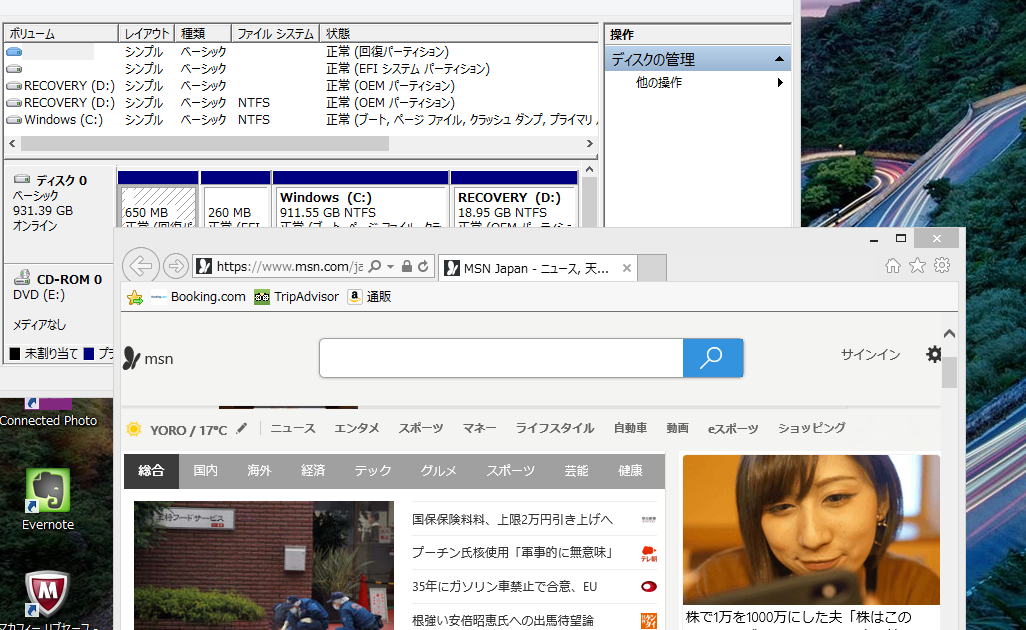Click volume list horizontal scrollbar right arrow
Screen dimensions: 1026x630
click(590, 143)
